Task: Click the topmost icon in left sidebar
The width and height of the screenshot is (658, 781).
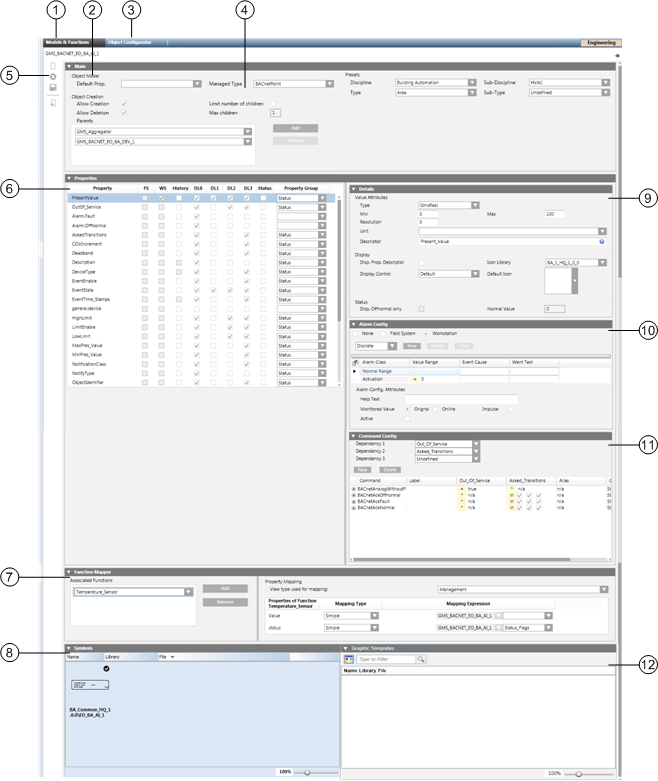Action: pos(52,65)
